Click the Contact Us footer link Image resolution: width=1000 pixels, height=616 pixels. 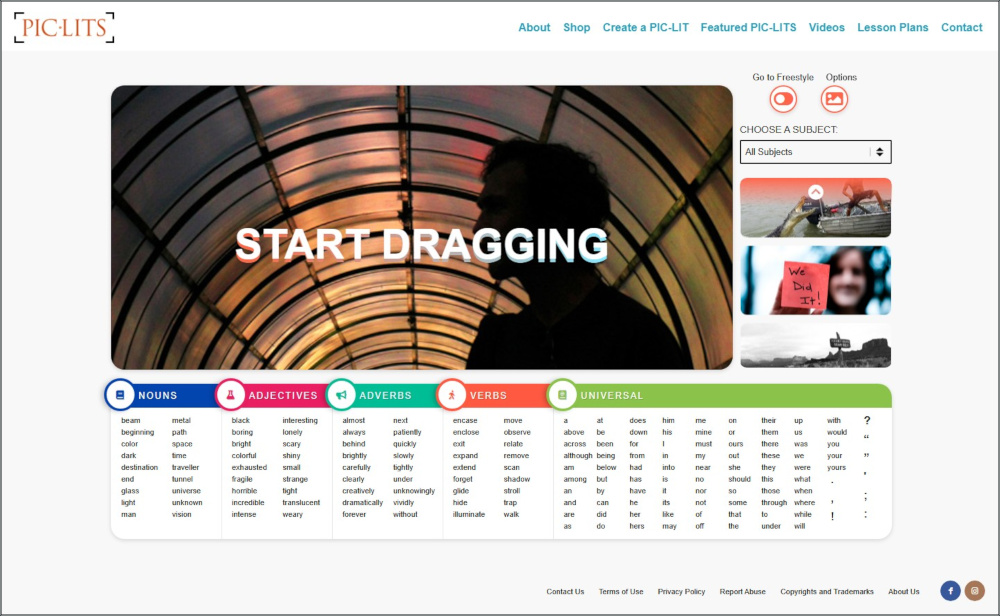click(x=565, y=592)
